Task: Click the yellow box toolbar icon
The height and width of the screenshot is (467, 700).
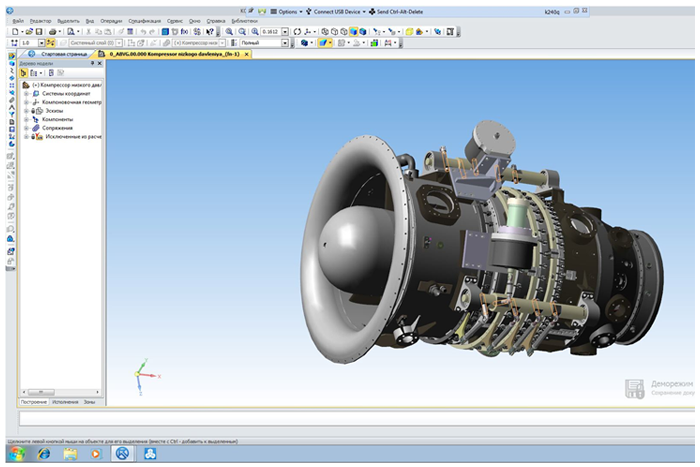Action: (409, 32)
